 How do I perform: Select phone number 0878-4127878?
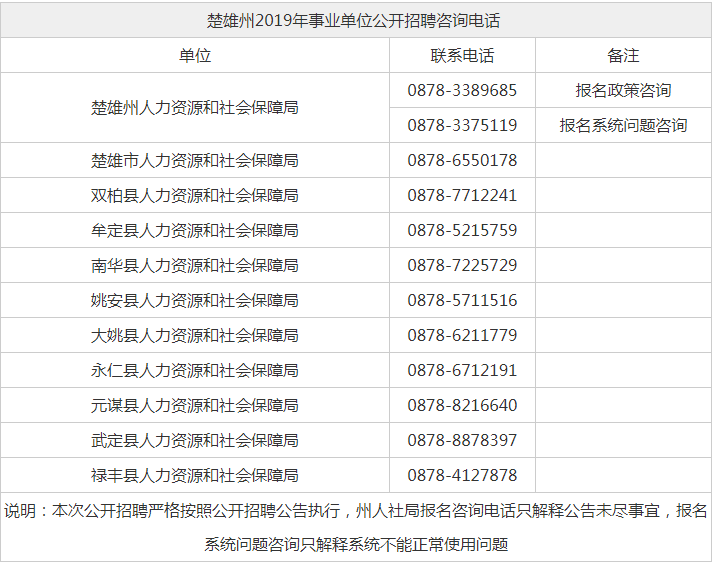[462, 475]
